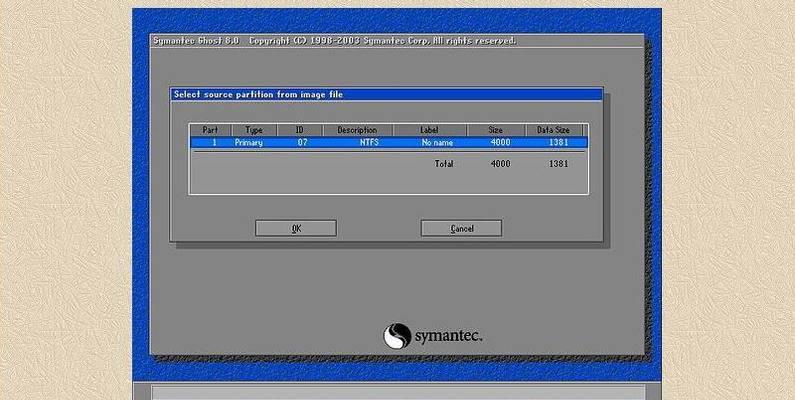Click the NTFS description cell
The height and width of the screenshot is (400, 795).
click(369, 142)
